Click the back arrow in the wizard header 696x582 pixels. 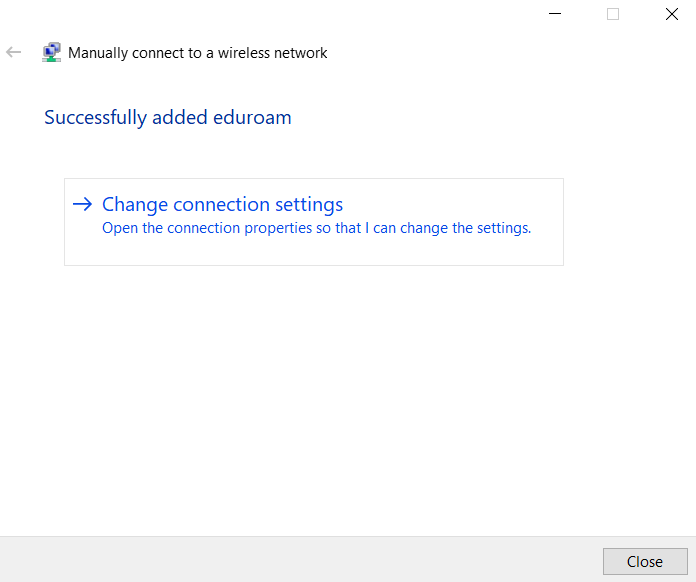click(x=13, y=52)
